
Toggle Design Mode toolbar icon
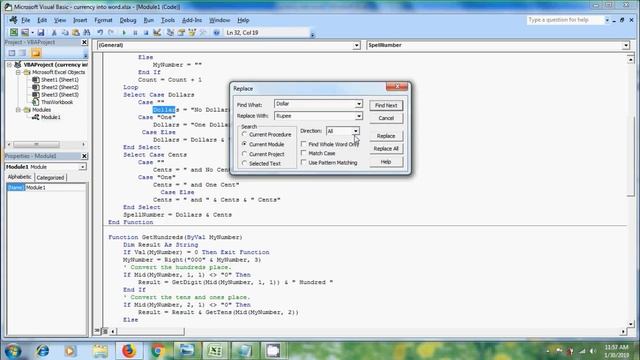[157, 32]
